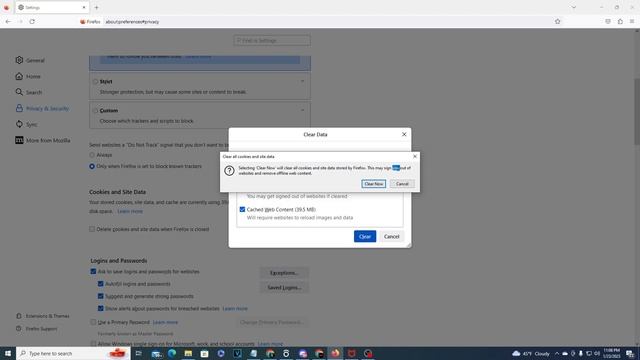
Task: Select the Strict protection radio button
Action: [95, 82]
